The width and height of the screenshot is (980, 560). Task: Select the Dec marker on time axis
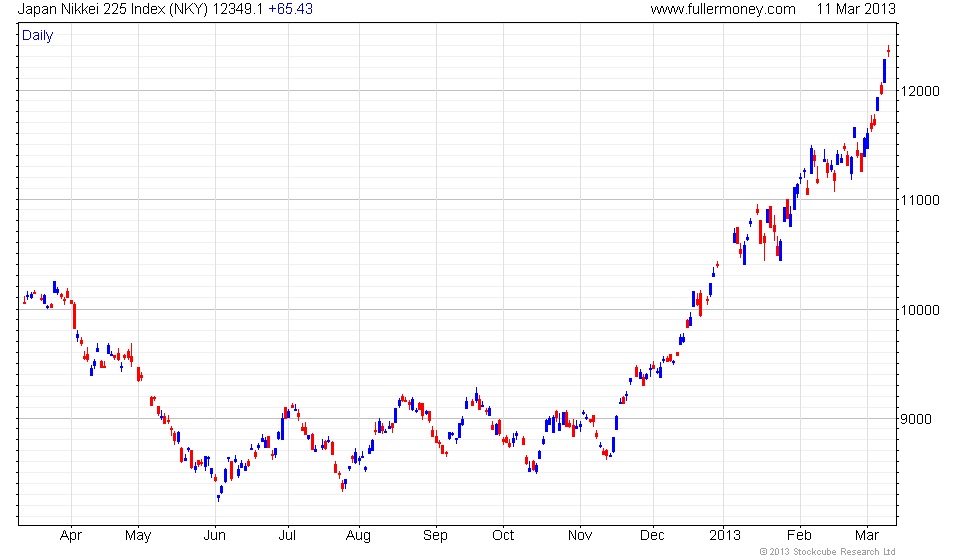click(652, 535)
